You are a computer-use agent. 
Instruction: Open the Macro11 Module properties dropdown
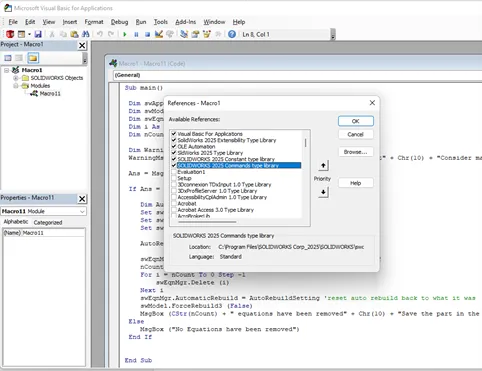click(x=82, y=211)
